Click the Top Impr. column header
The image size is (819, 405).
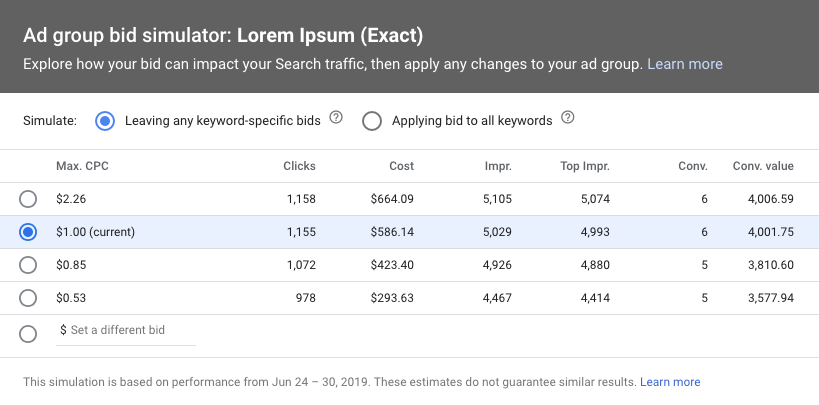tap(585, 166)
